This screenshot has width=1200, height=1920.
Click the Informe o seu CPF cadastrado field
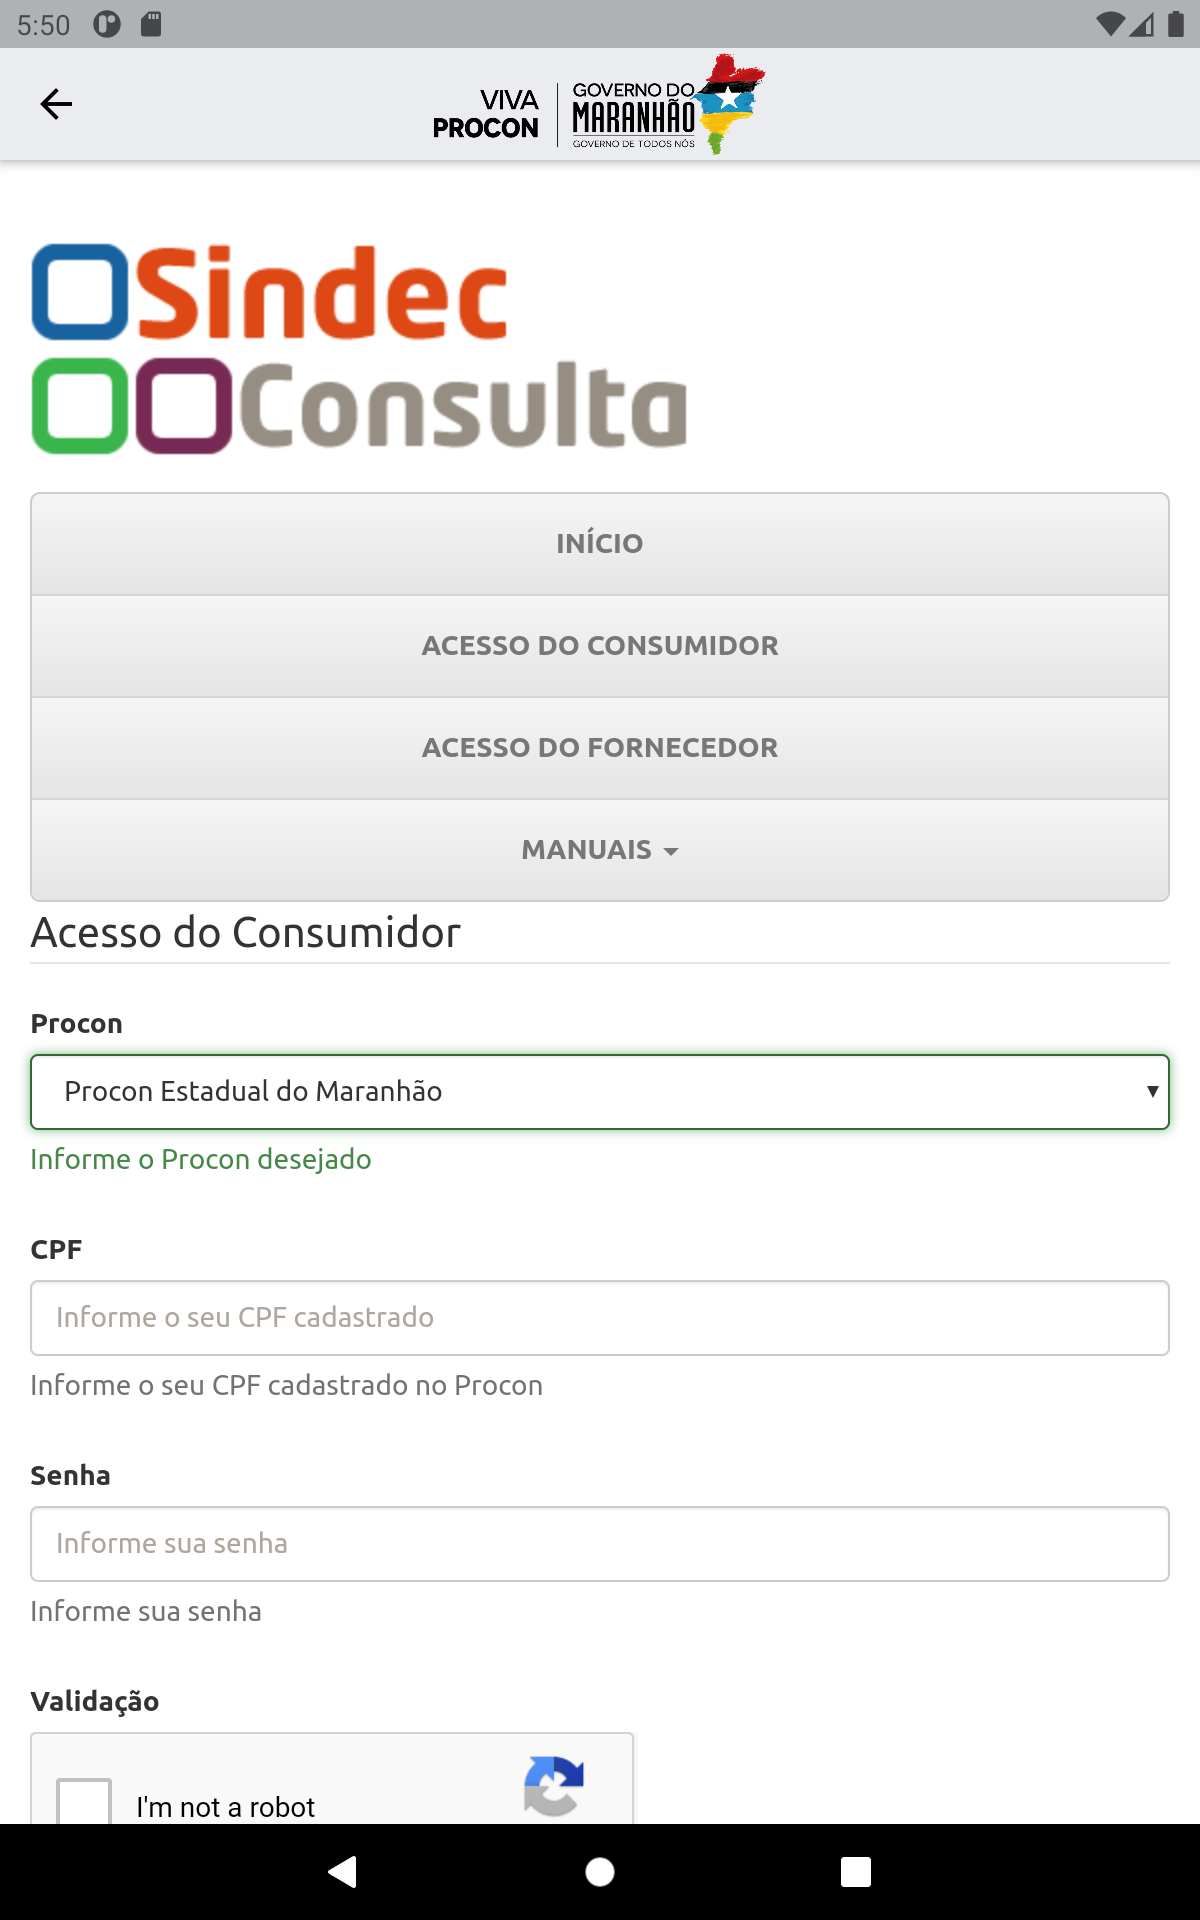click(600, 1317)
